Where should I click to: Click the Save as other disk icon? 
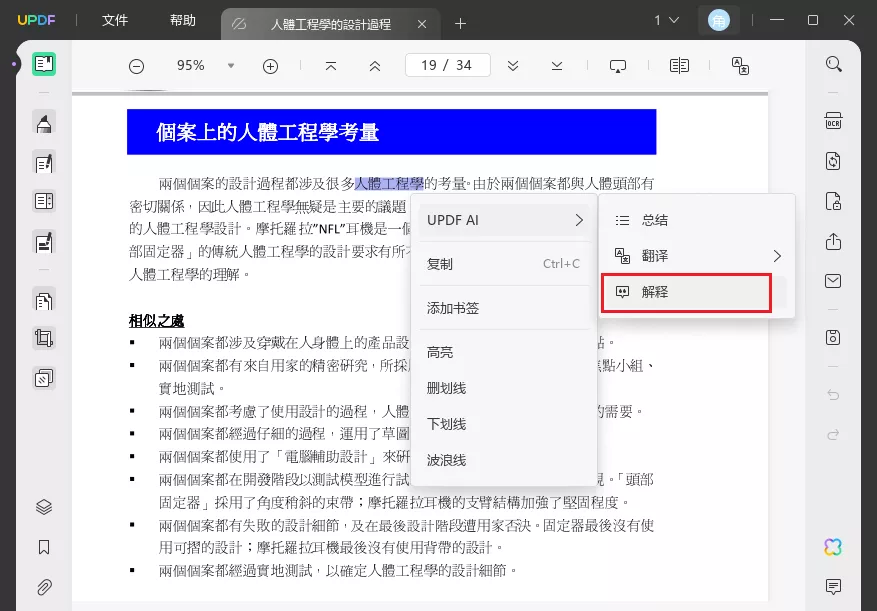coord(833,337)
